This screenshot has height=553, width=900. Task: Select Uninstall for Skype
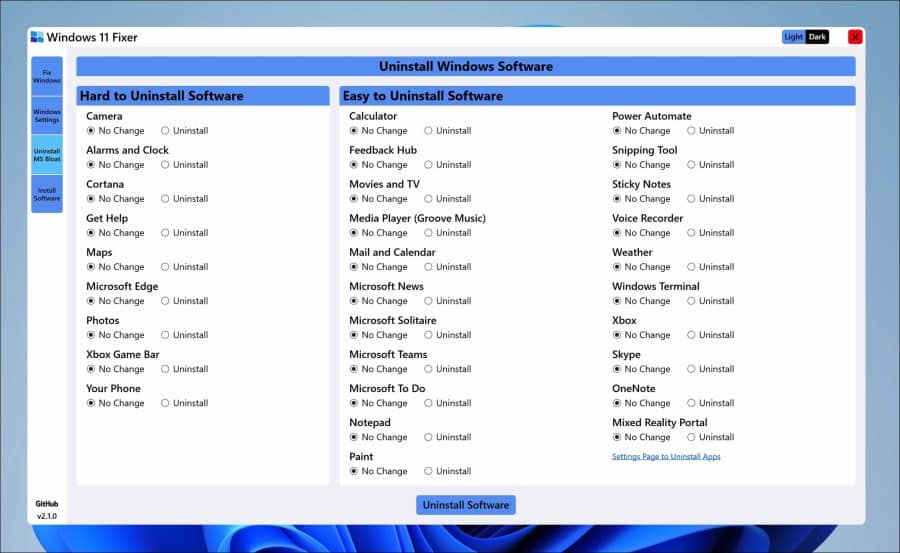tap(711, 369)
